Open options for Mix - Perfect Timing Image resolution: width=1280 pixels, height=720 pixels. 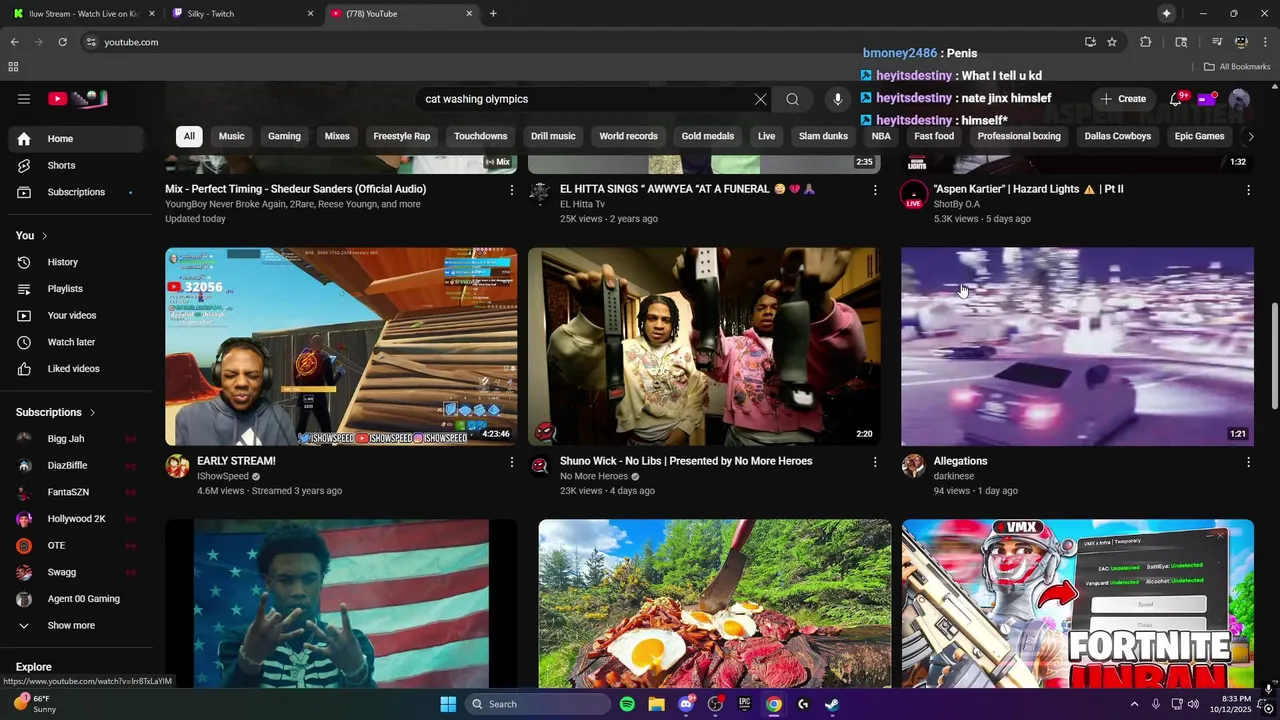(511, 190)
